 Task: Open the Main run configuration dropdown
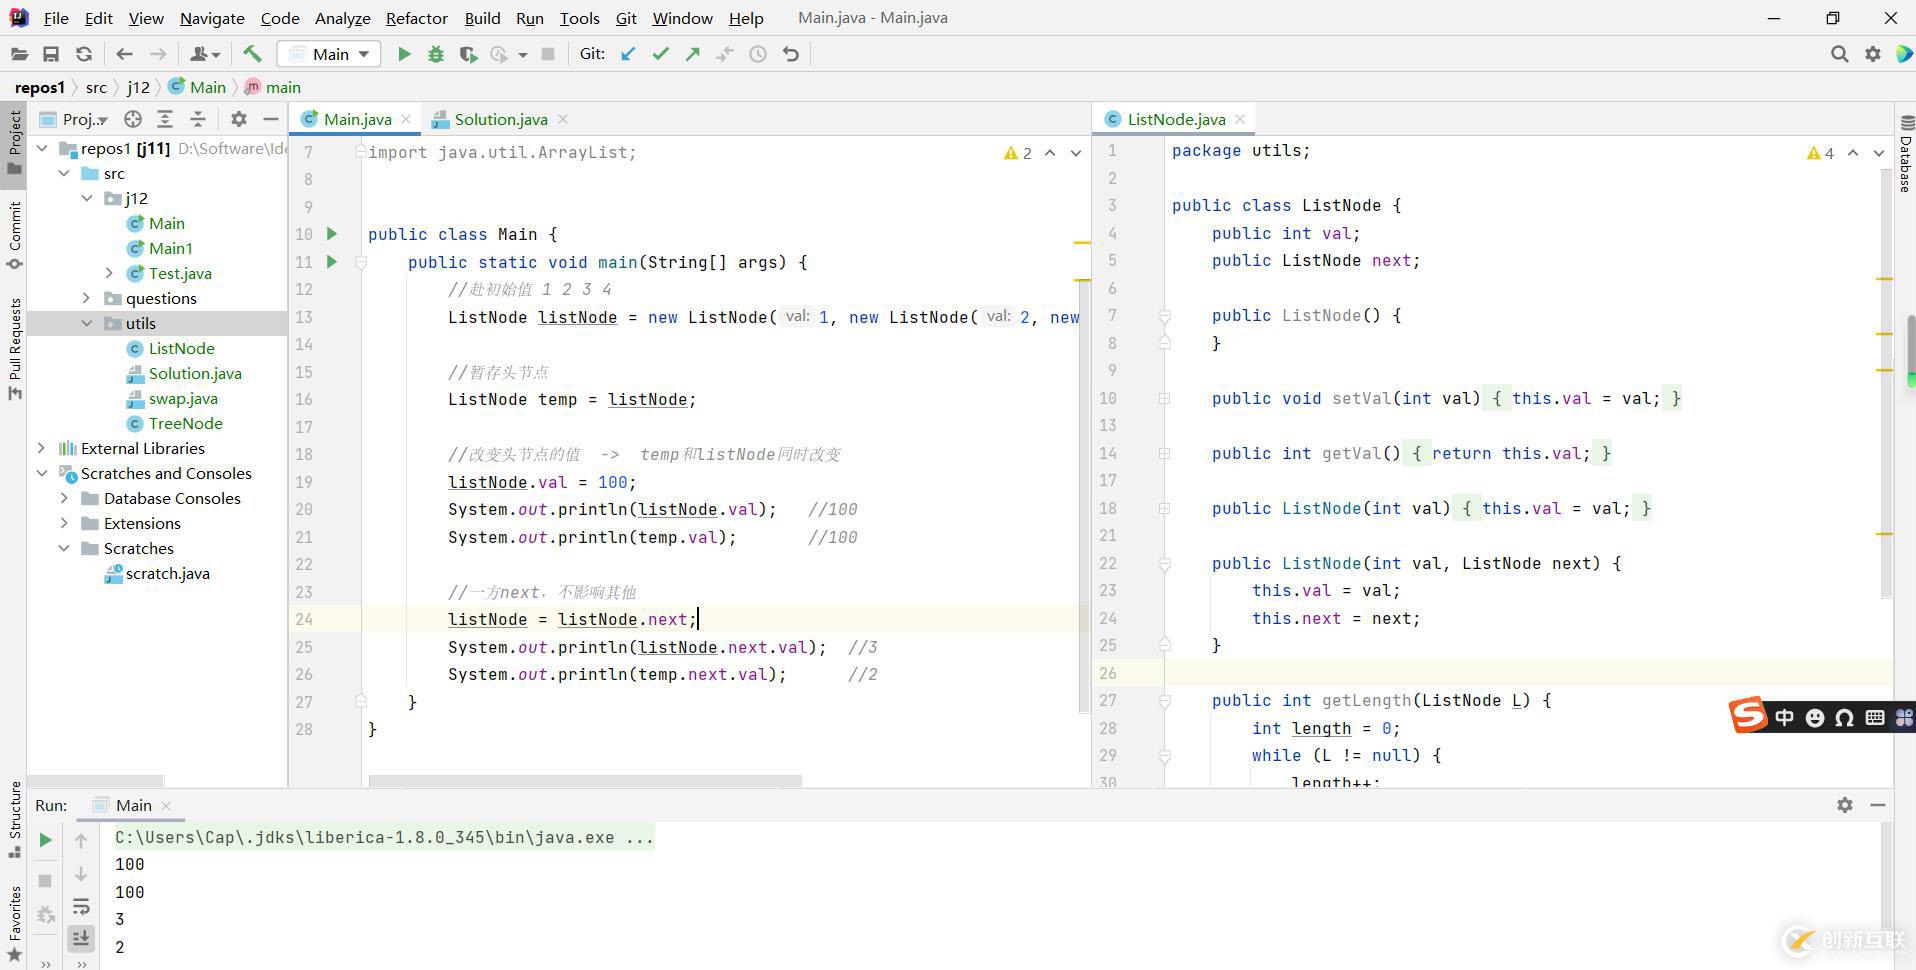pyautogui.click(x=329, y=54)
